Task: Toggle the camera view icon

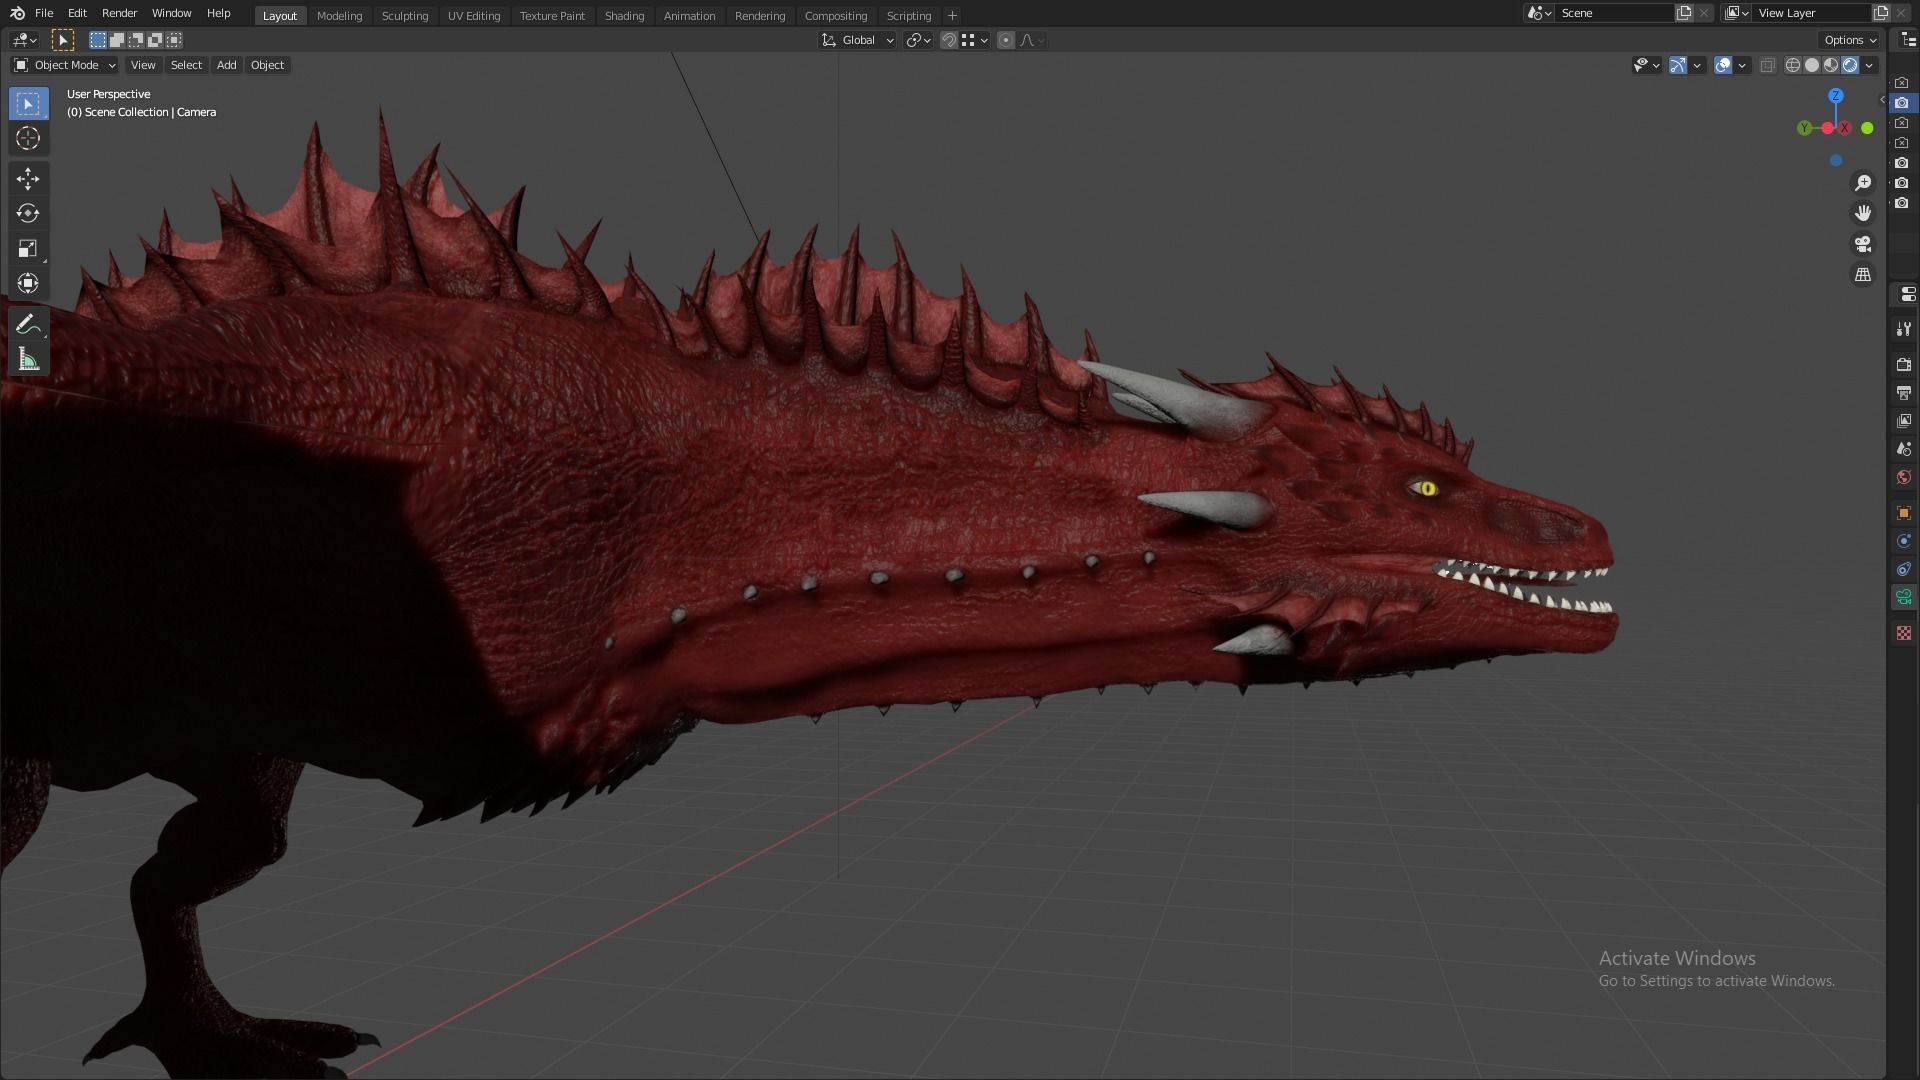Action: [1863, 244]
